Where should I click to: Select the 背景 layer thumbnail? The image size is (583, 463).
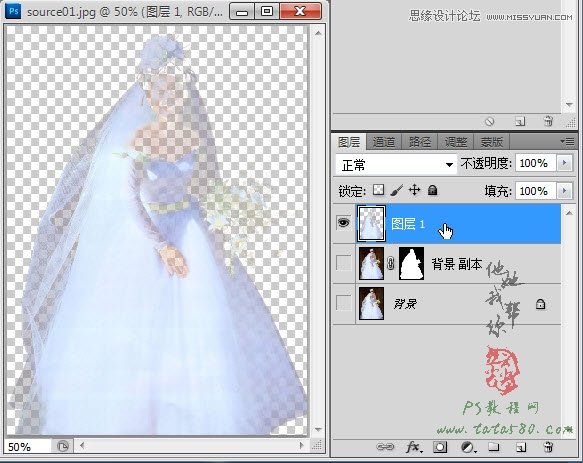pos(371,303)
